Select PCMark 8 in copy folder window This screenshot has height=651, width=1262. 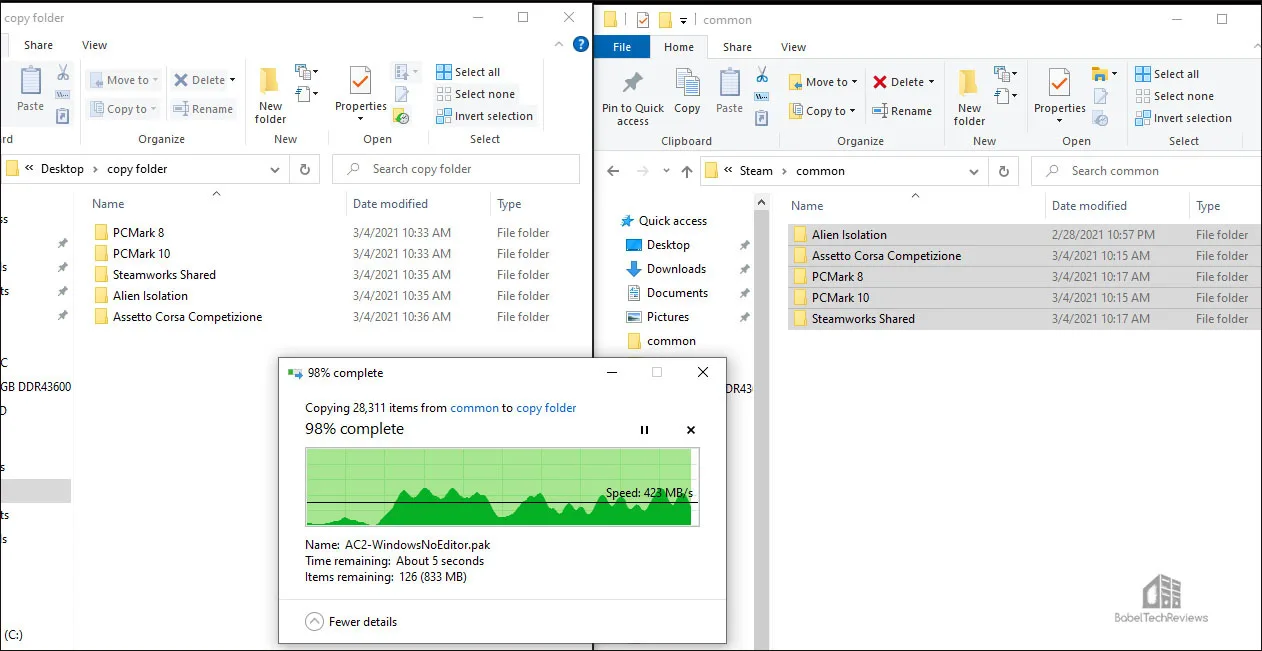tap(138, 233)
